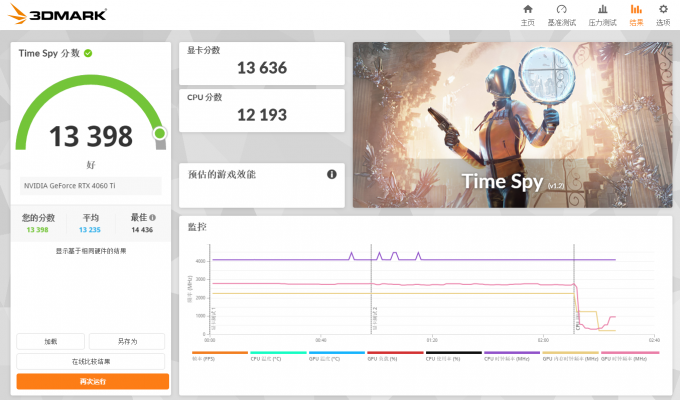Select the 结果 results tab
Viewport: 680px width, 400px height.
point(636,15)
